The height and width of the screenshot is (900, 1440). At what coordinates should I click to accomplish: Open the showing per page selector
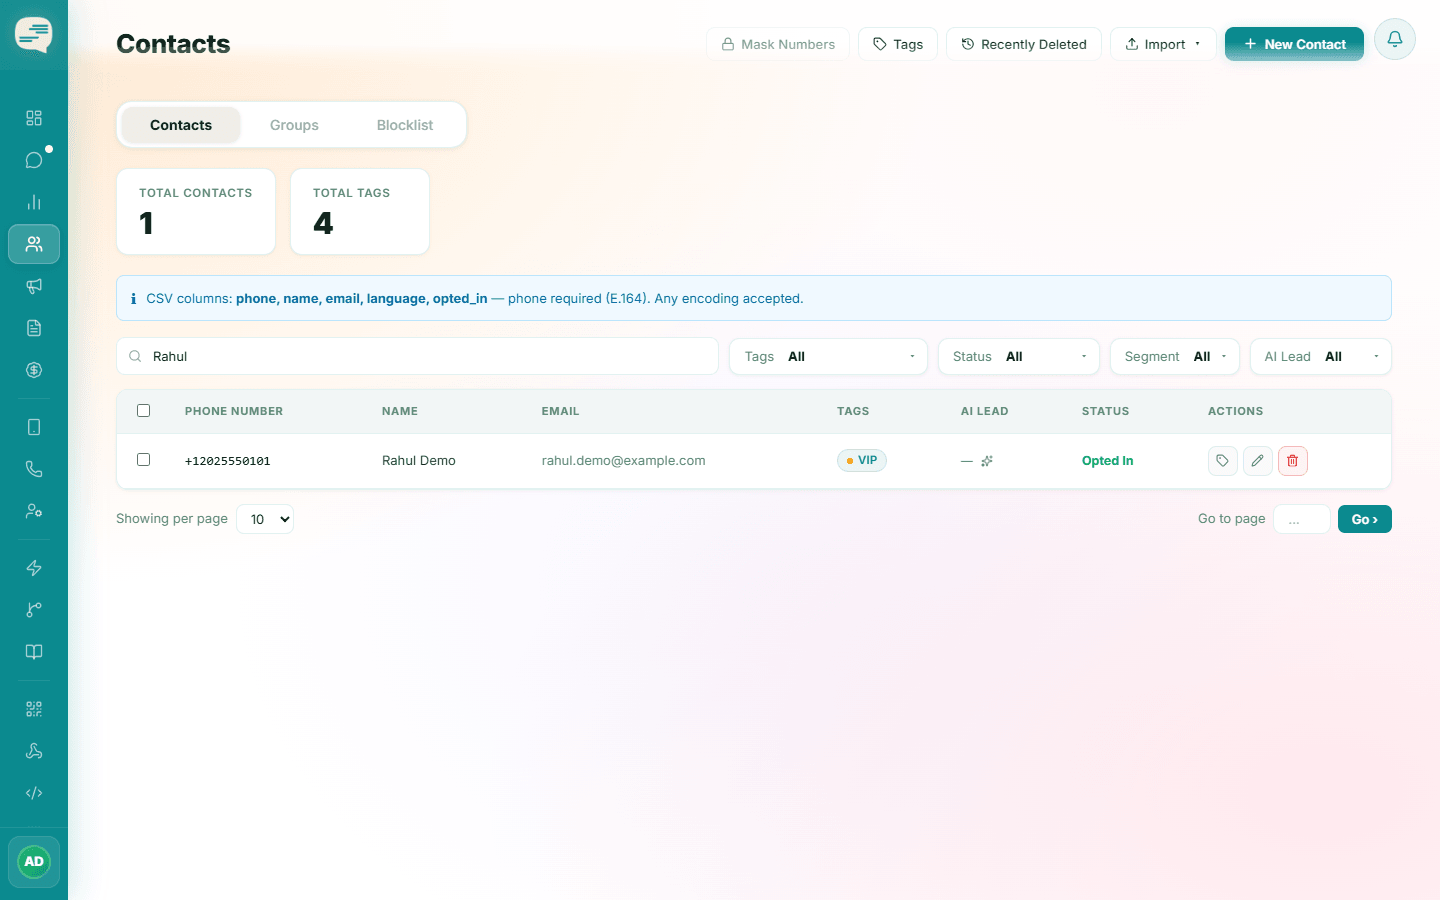(x=265, y=519)
